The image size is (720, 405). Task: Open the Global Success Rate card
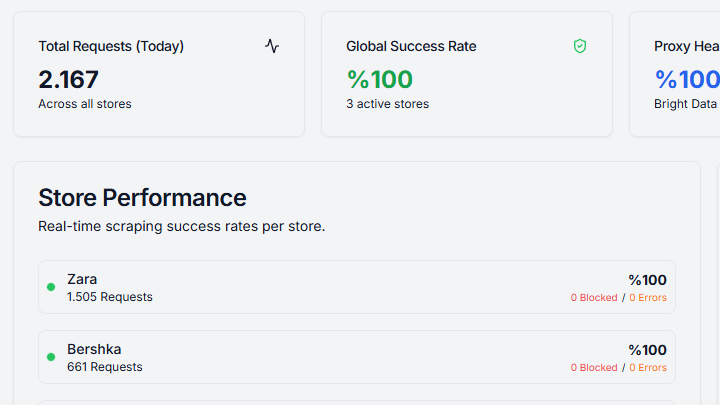click(x=467, y=74)
